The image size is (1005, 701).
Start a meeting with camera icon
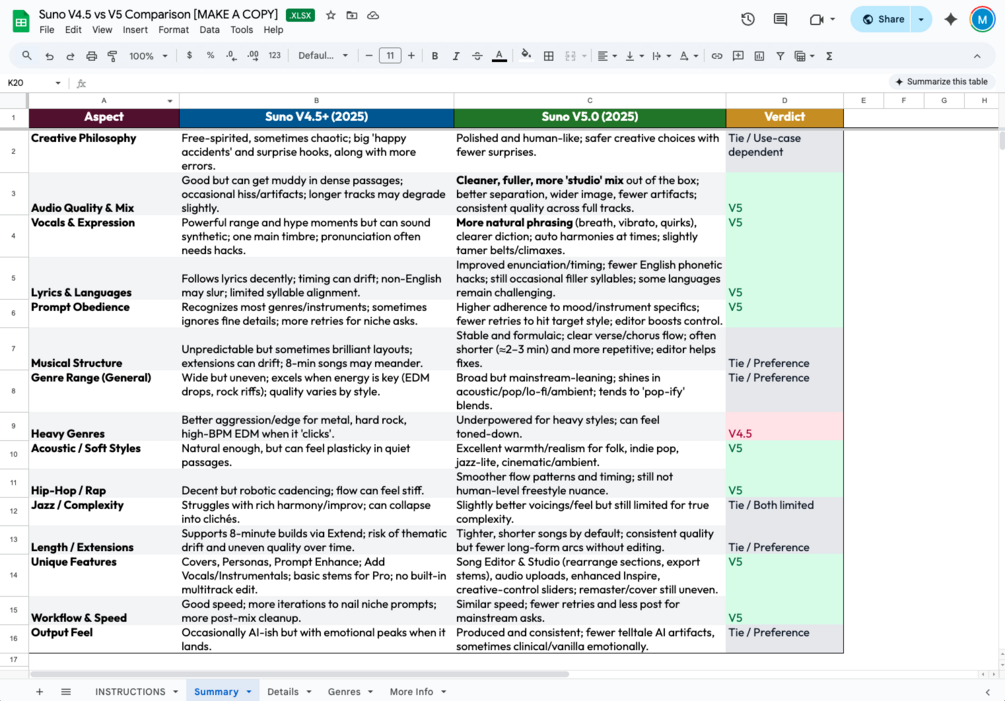816,19
